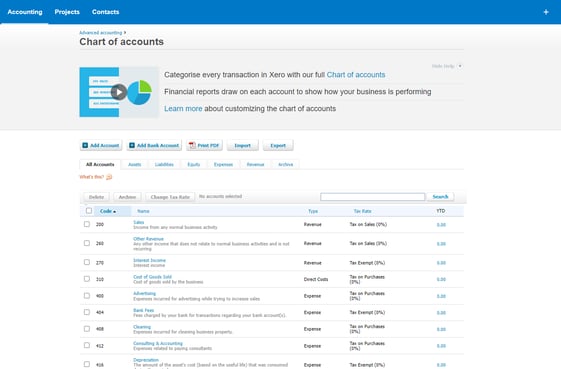561x369 pixels.
Task: Click the YTD amount for Advertising row
Action: coord(441,296)
